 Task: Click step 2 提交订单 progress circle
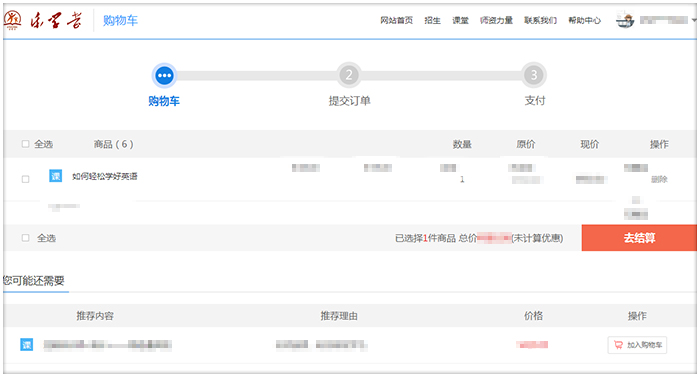click(x=349, y=75)
